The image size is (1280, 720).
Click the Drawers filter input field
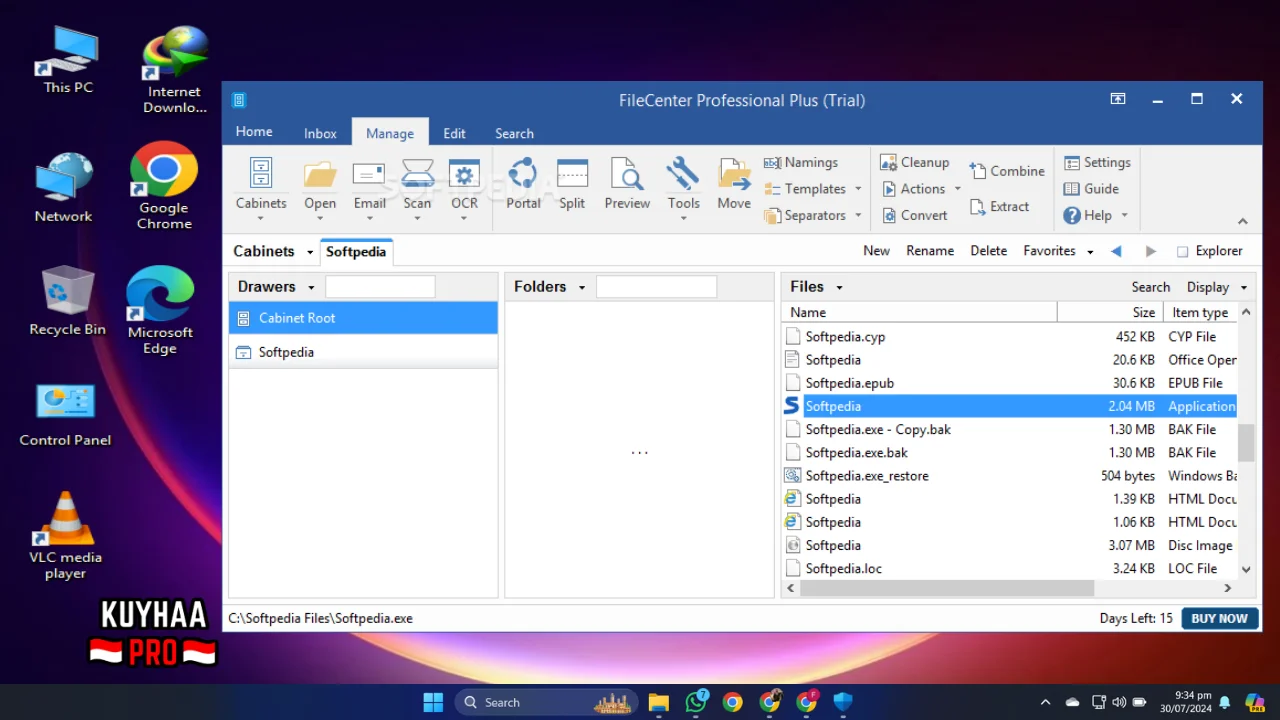[380, 287]
